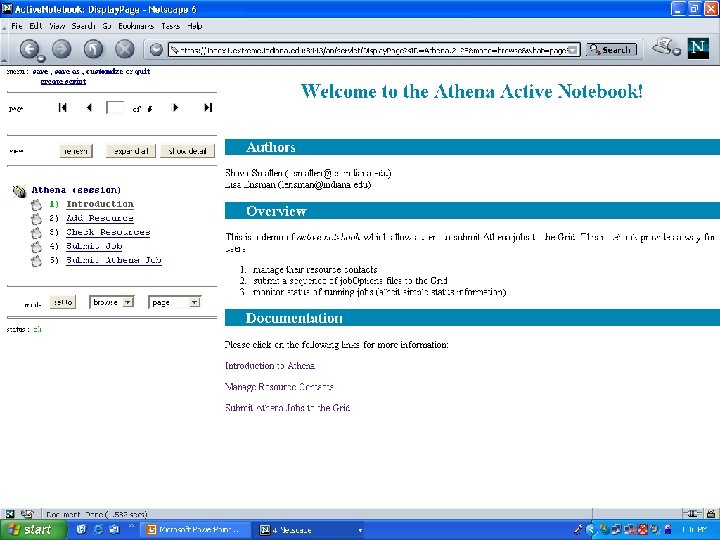
Task: Click the third quick launch icon
Action: [x=114, y=529]
